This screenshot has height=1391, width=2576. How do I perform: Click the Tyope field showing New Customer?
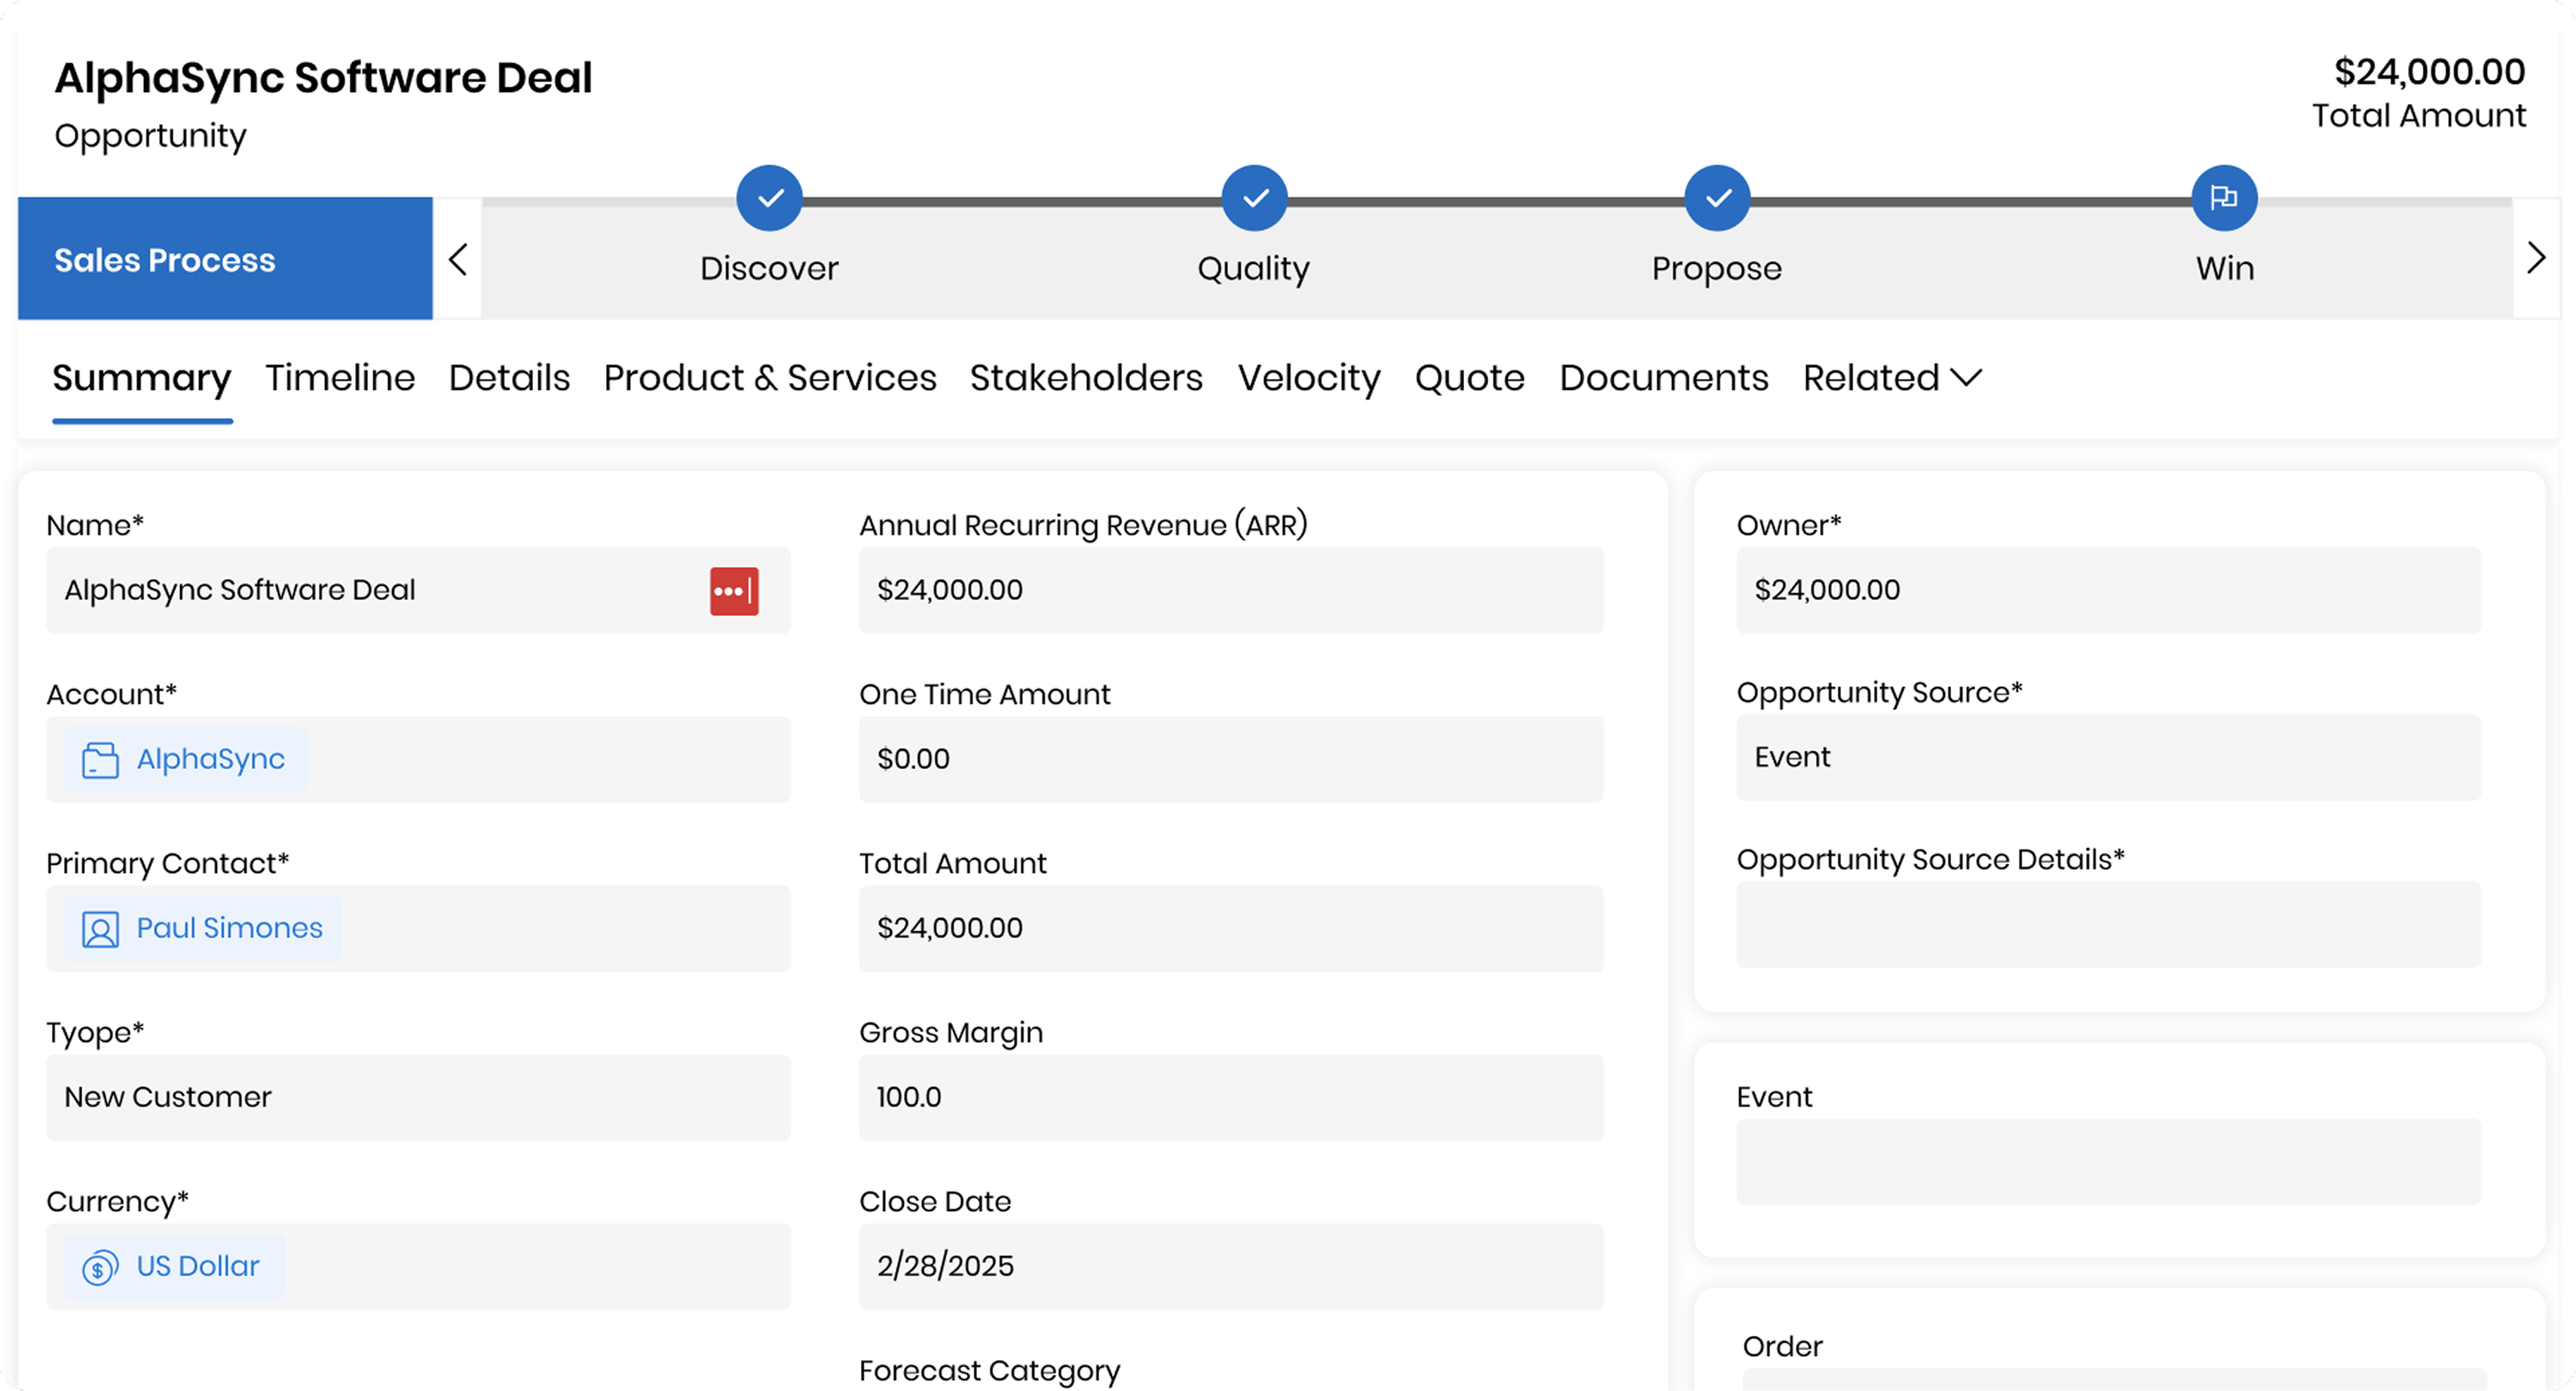coord(418,1097)
